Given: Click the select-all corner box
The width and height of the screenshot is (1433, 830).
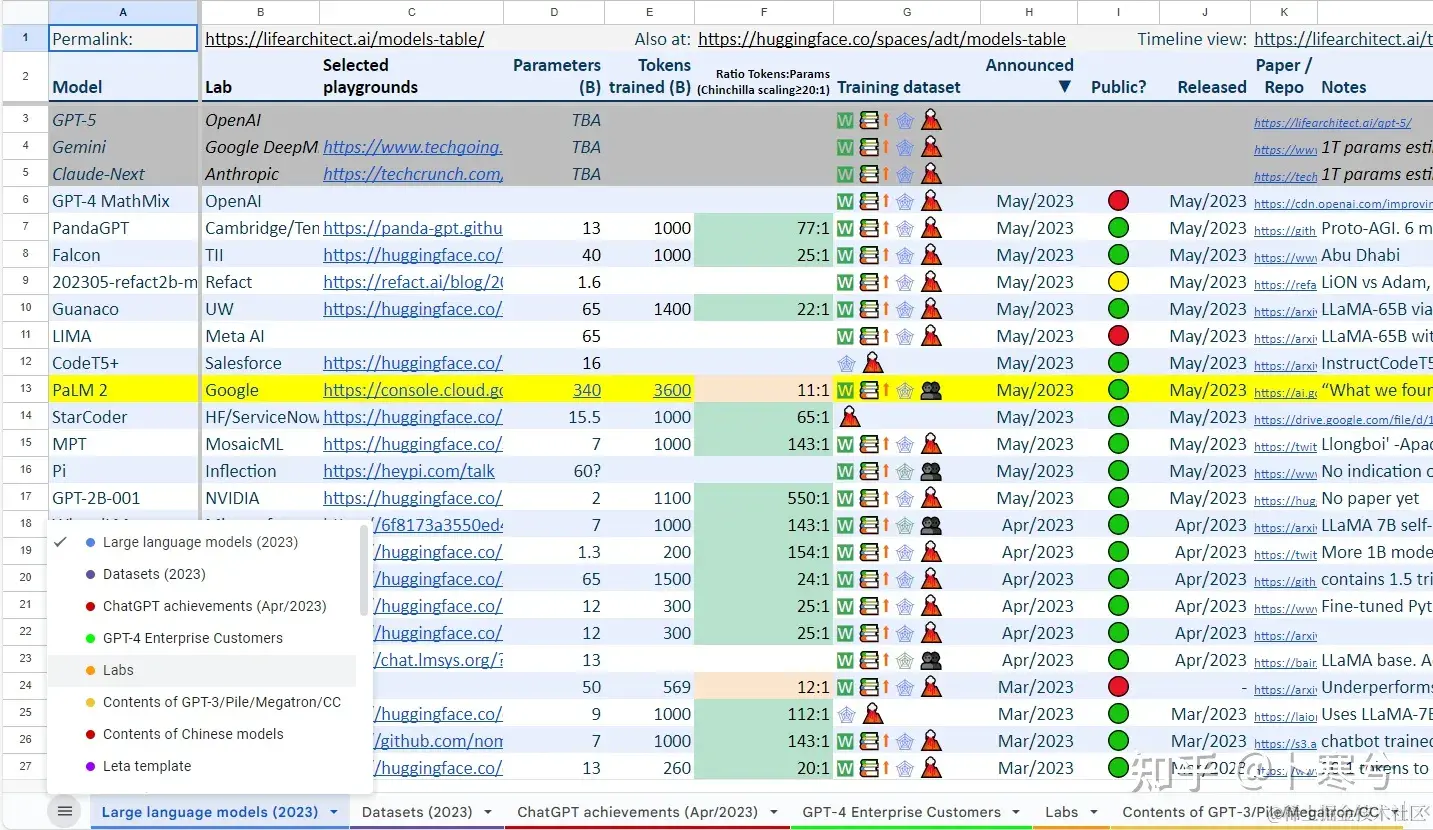Looking at the screenshot, I should coord(25,12).
